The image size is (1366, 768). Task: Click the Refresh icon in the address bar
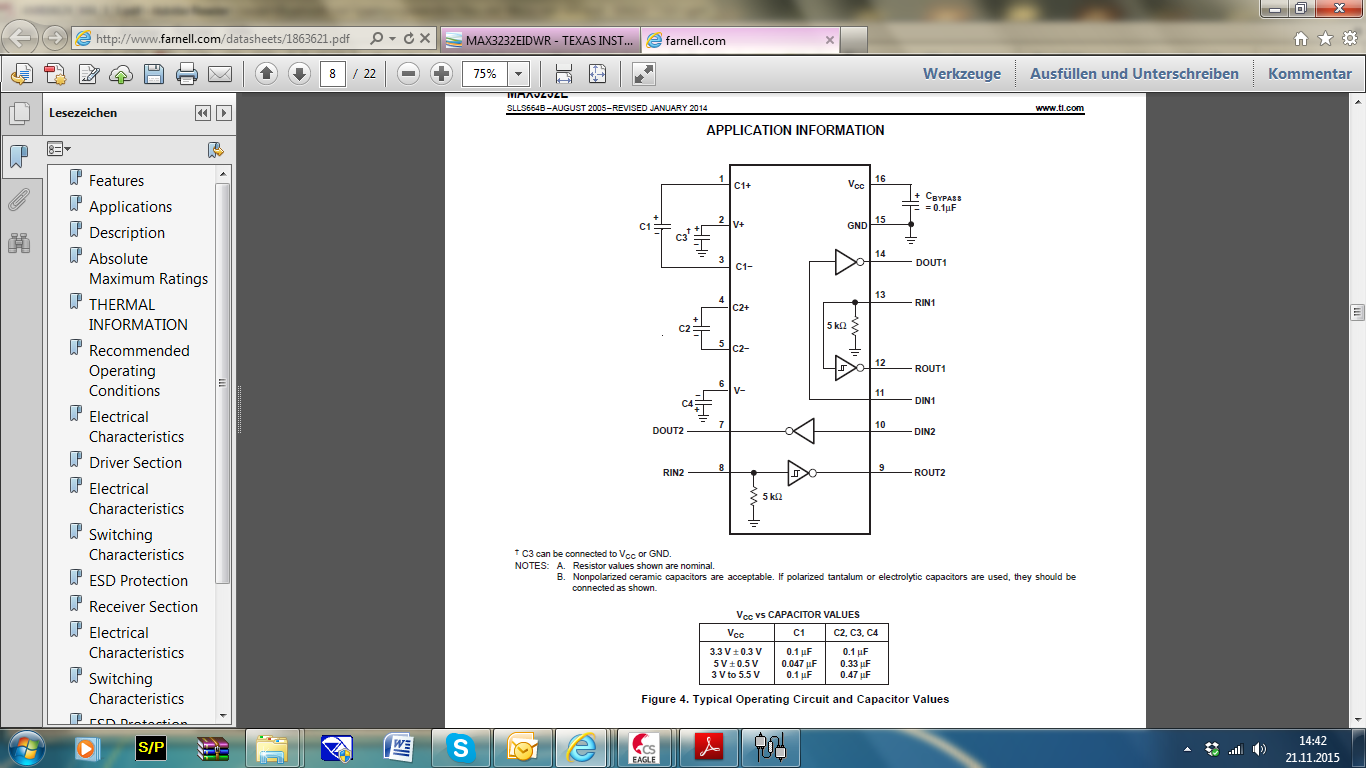click(409, 39)
